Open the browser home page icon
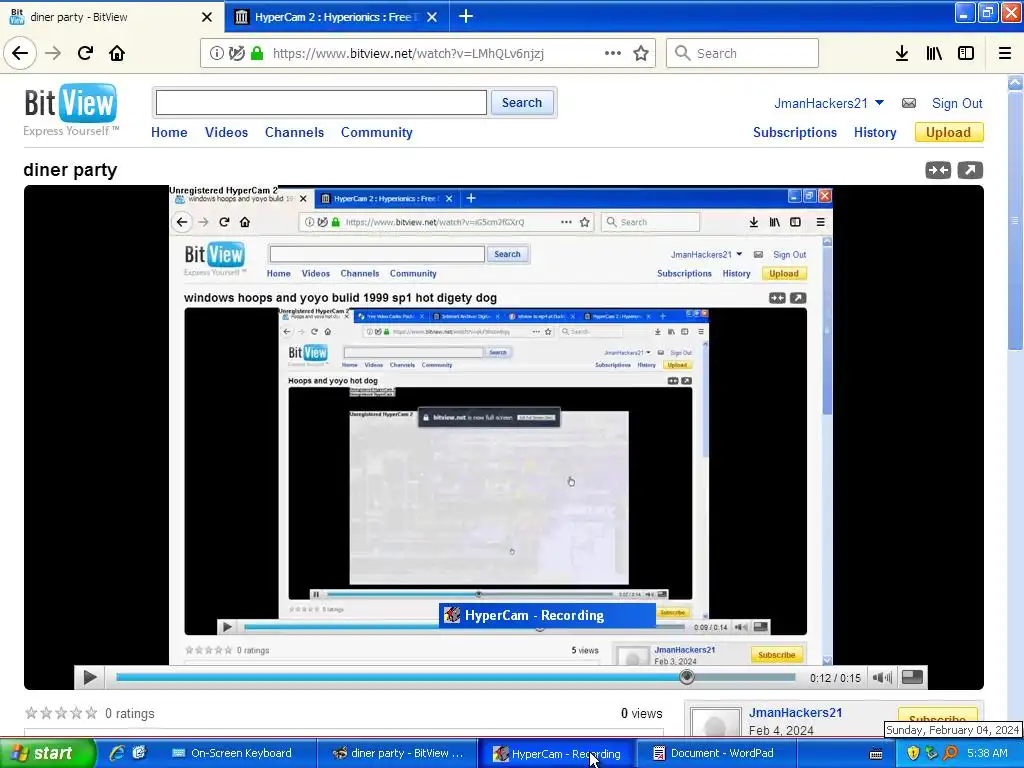1024x768 pixels. point(117,53)
